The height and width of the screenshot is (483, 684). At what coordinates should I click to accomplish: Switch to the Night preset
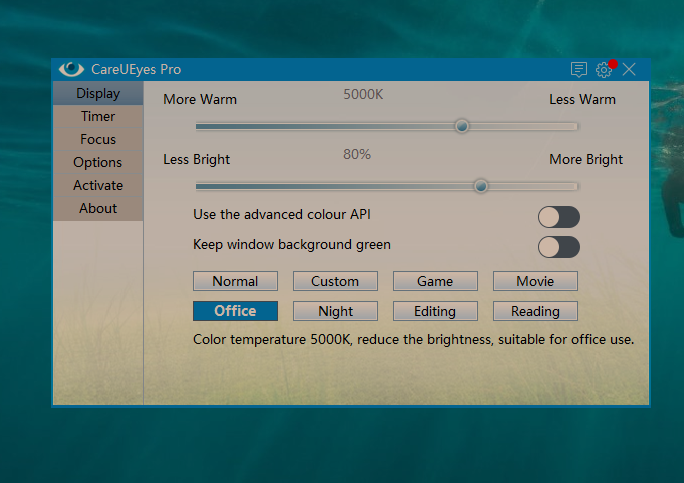pos(335,311)
